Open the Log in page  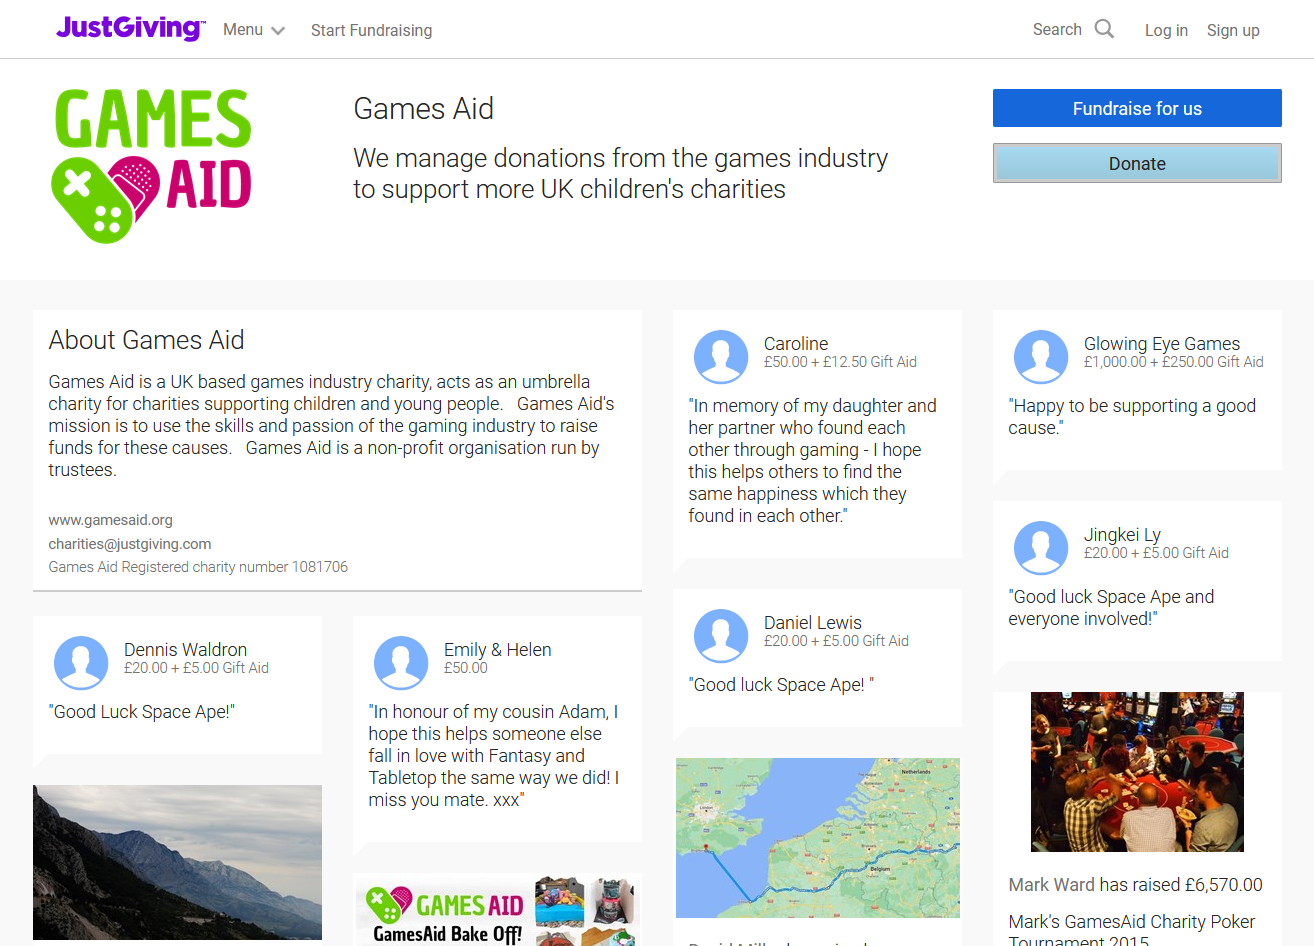(1166, 30)
